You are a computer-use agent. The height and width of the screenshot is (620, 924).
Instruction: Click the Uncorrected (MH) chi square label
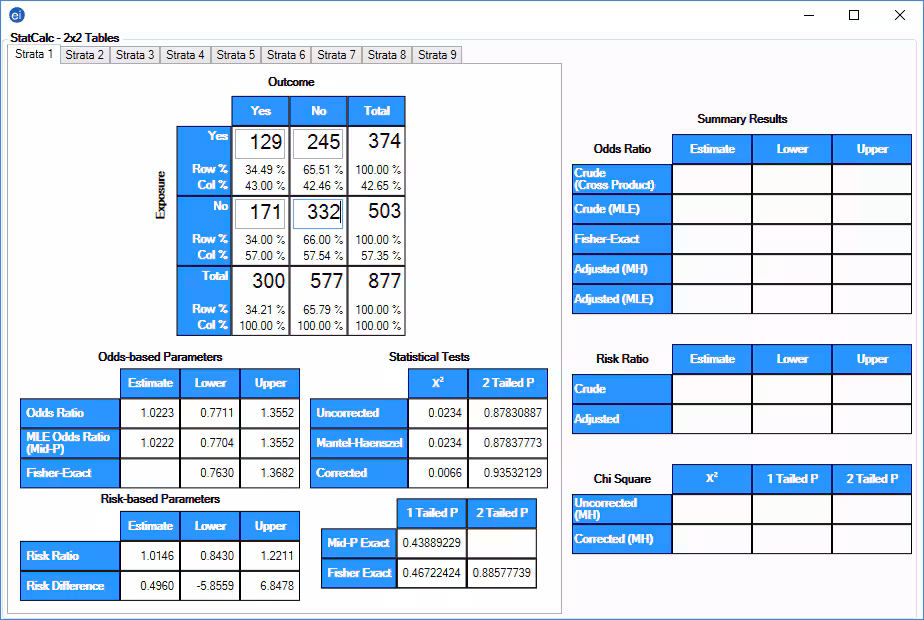[622, 509]
